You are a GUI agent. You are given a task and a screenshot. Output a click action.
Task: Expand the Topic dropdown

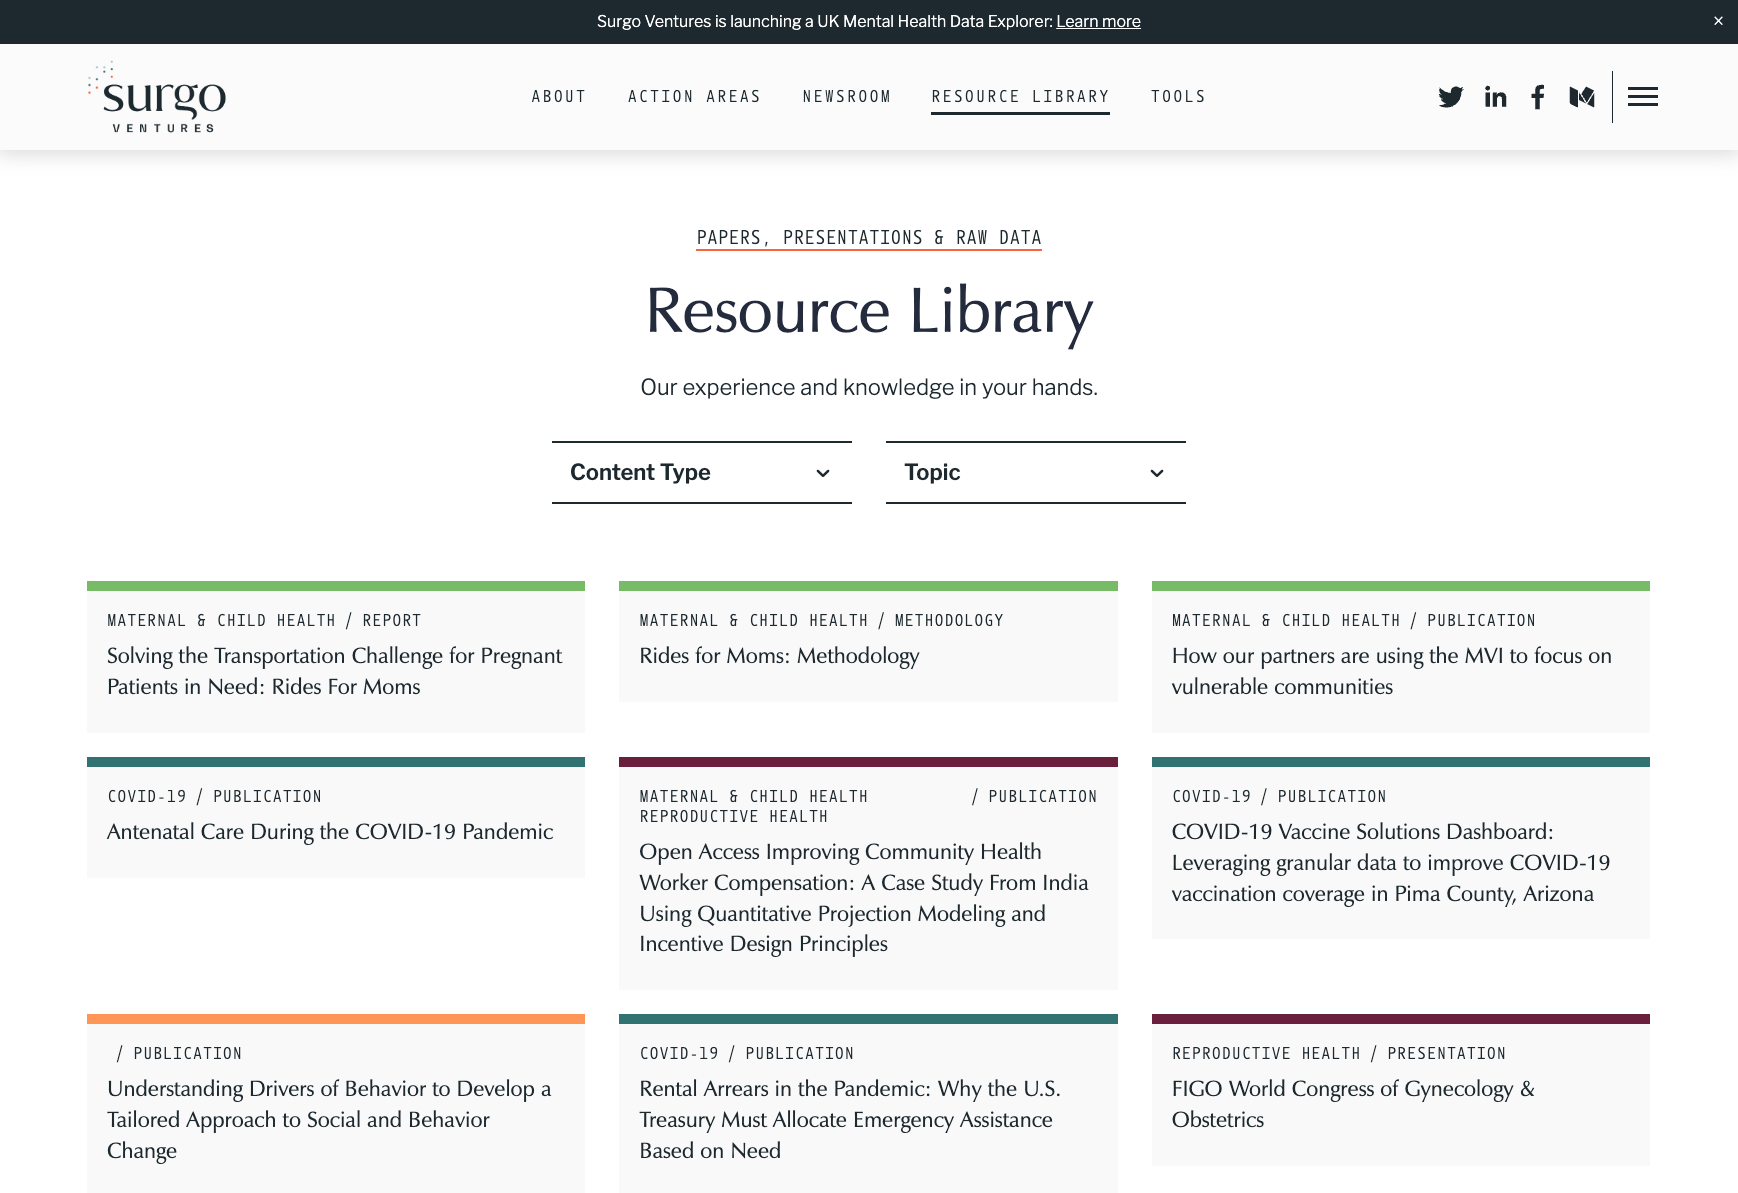1036,473
